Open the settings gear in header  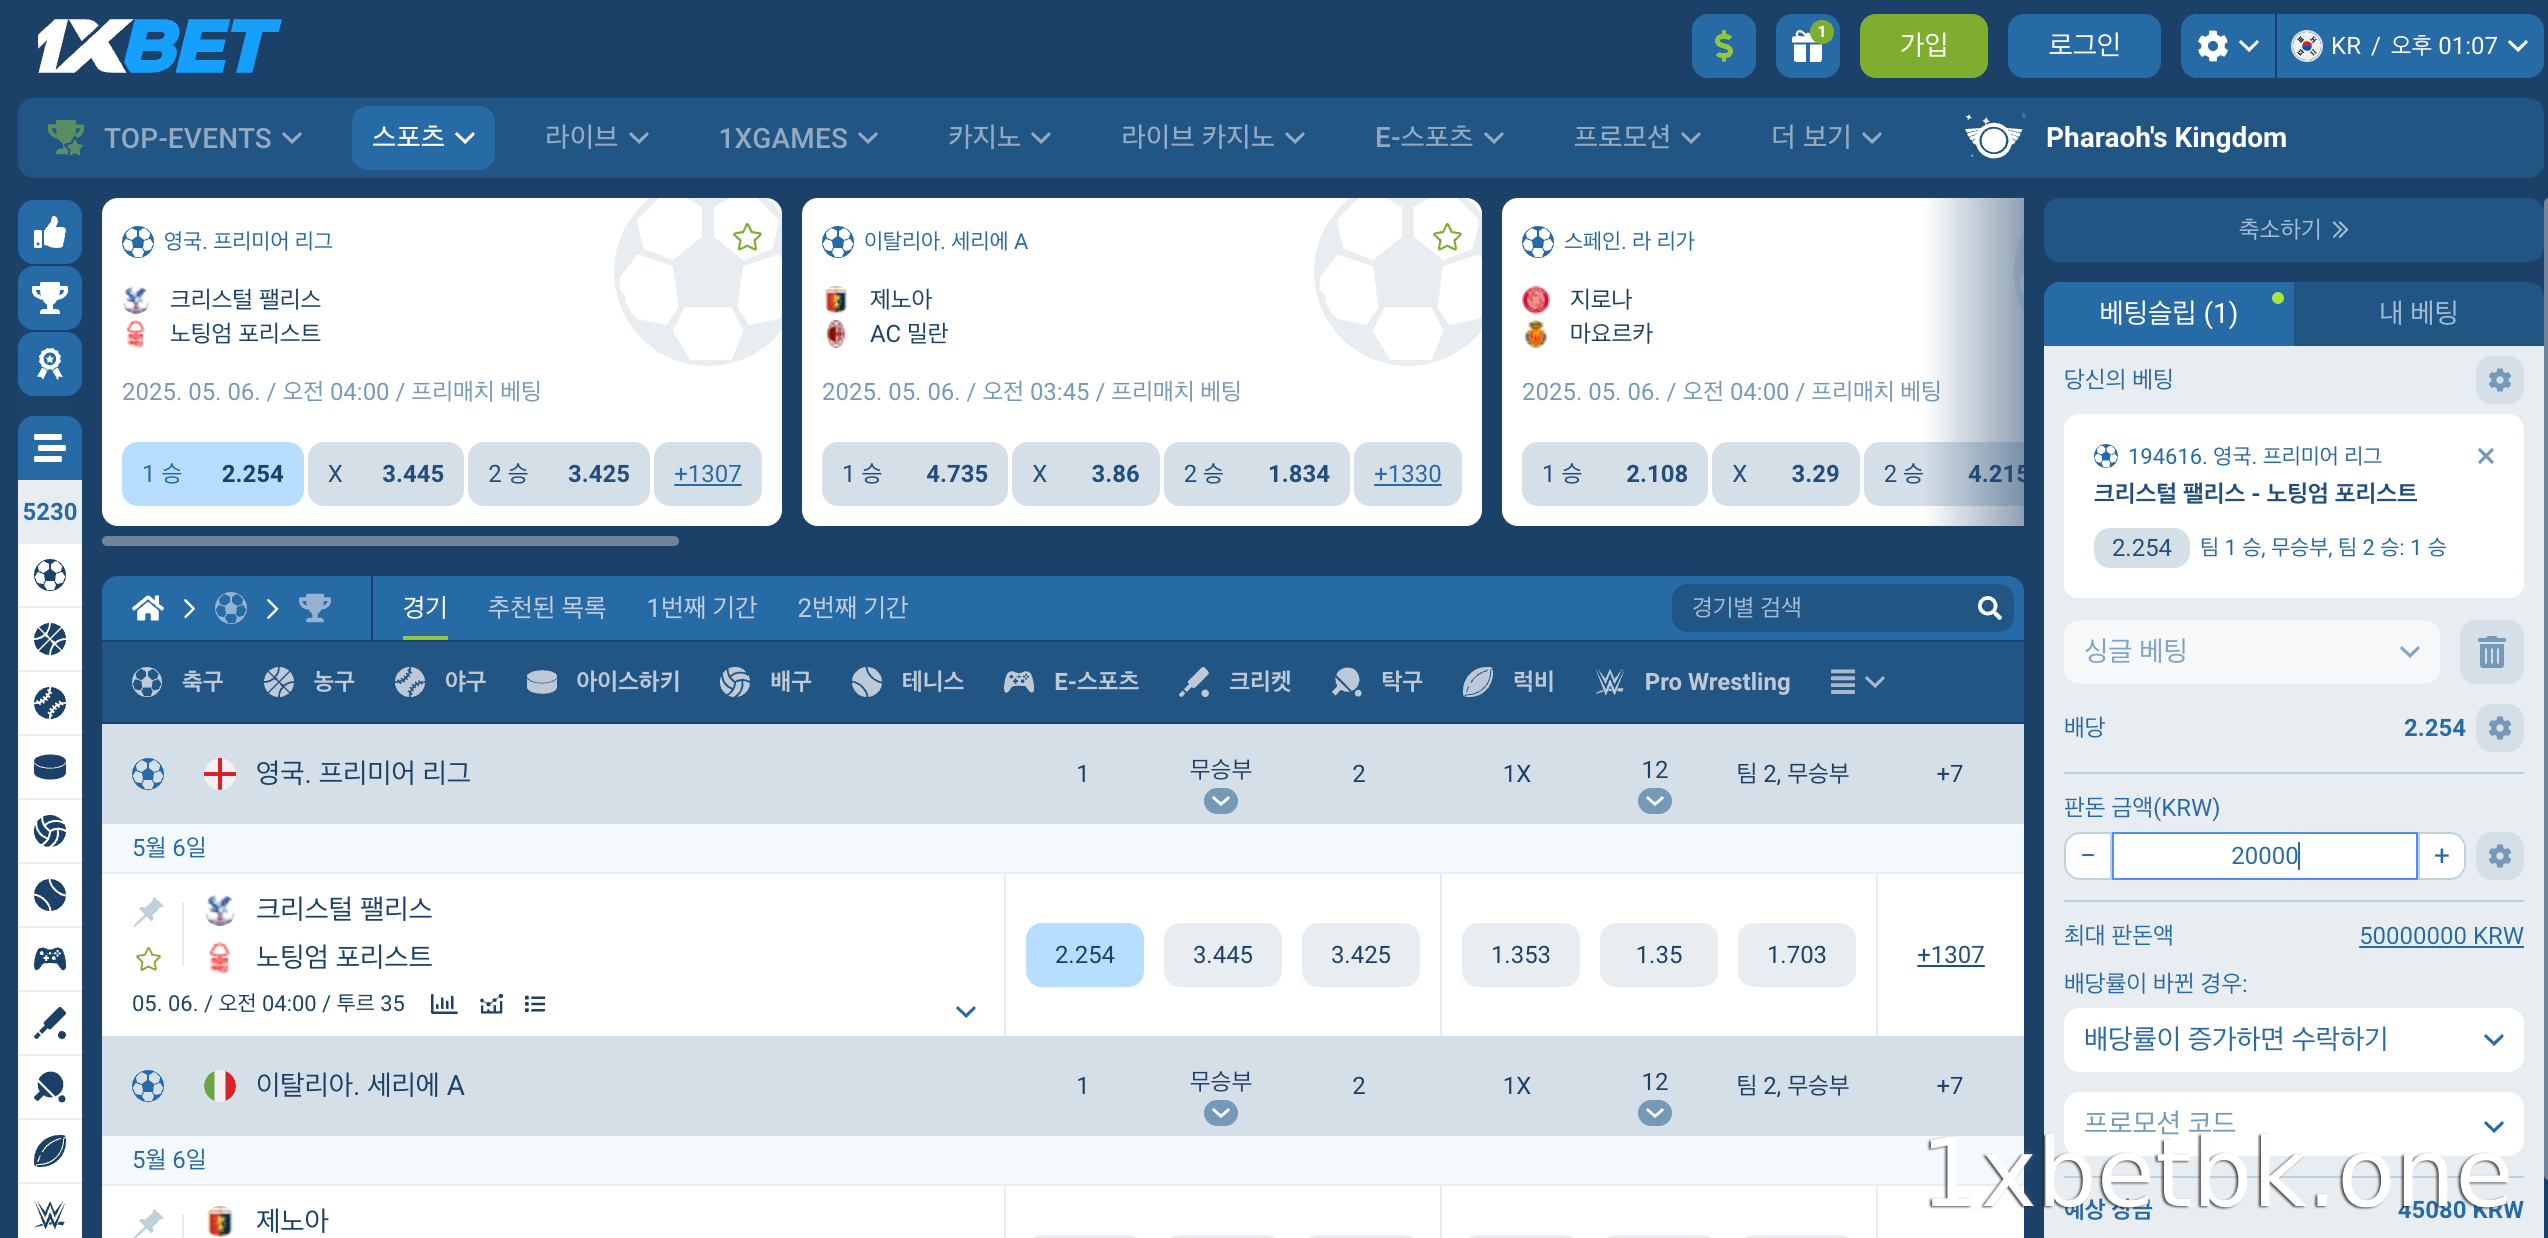tap(2227, 46)
